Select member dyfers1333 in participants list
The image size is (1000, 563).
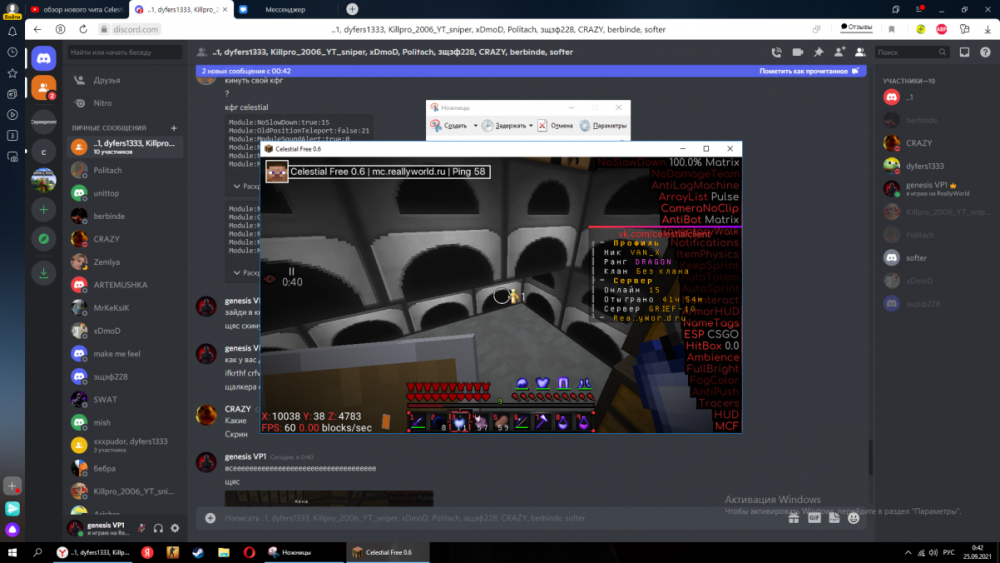(x=937, y=166)
